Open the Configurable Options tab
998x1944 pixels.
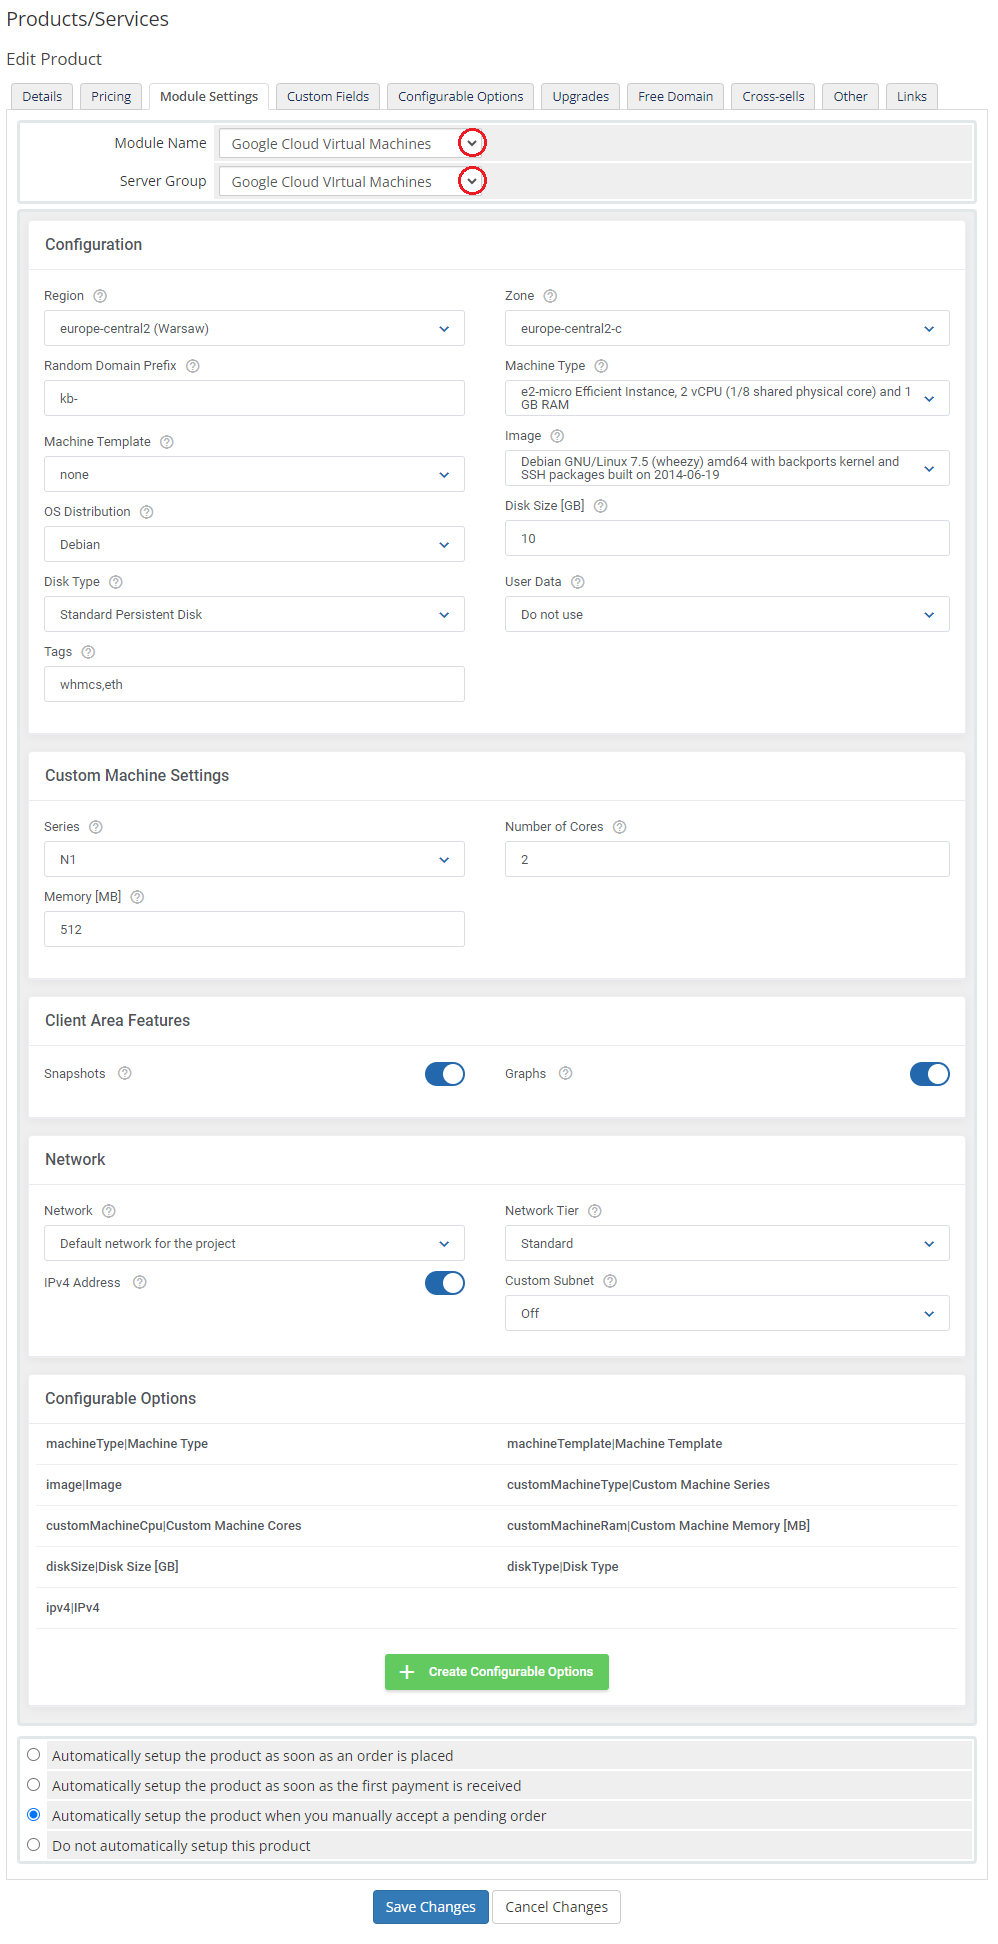(460, 96)
